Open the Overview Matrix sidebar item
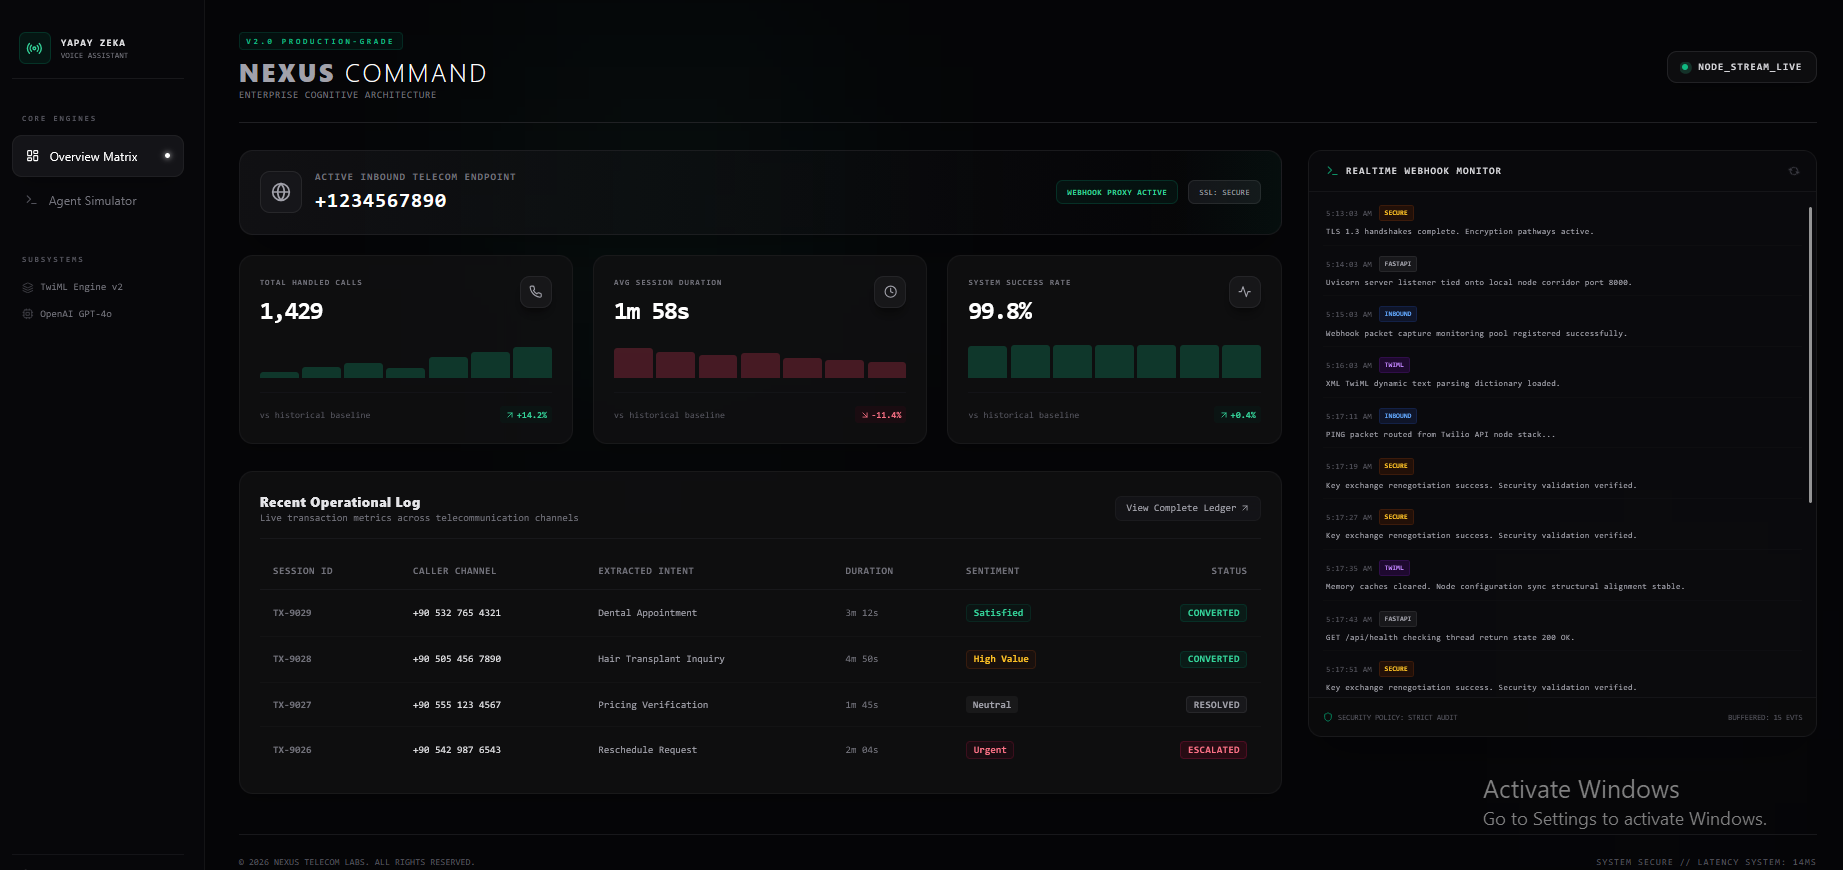 click(x=98, y=156)
